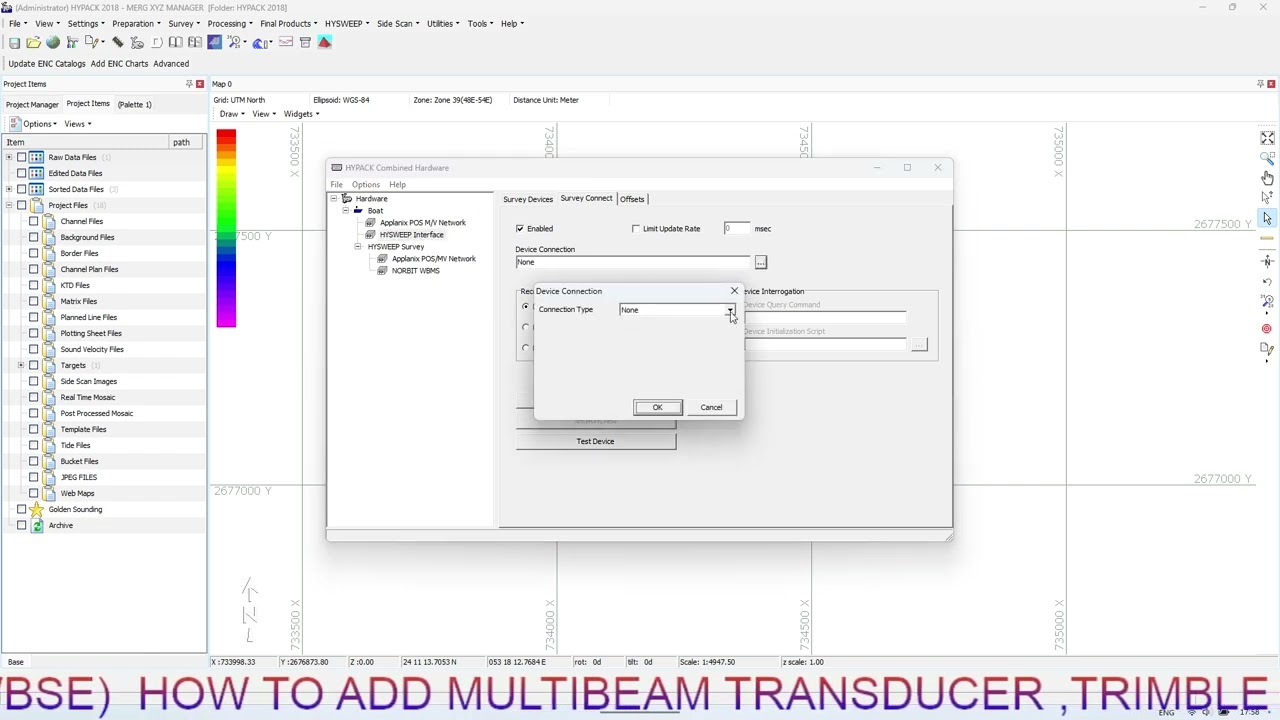
Task: Click Add ENC Charts
Action: coord(119,64)
